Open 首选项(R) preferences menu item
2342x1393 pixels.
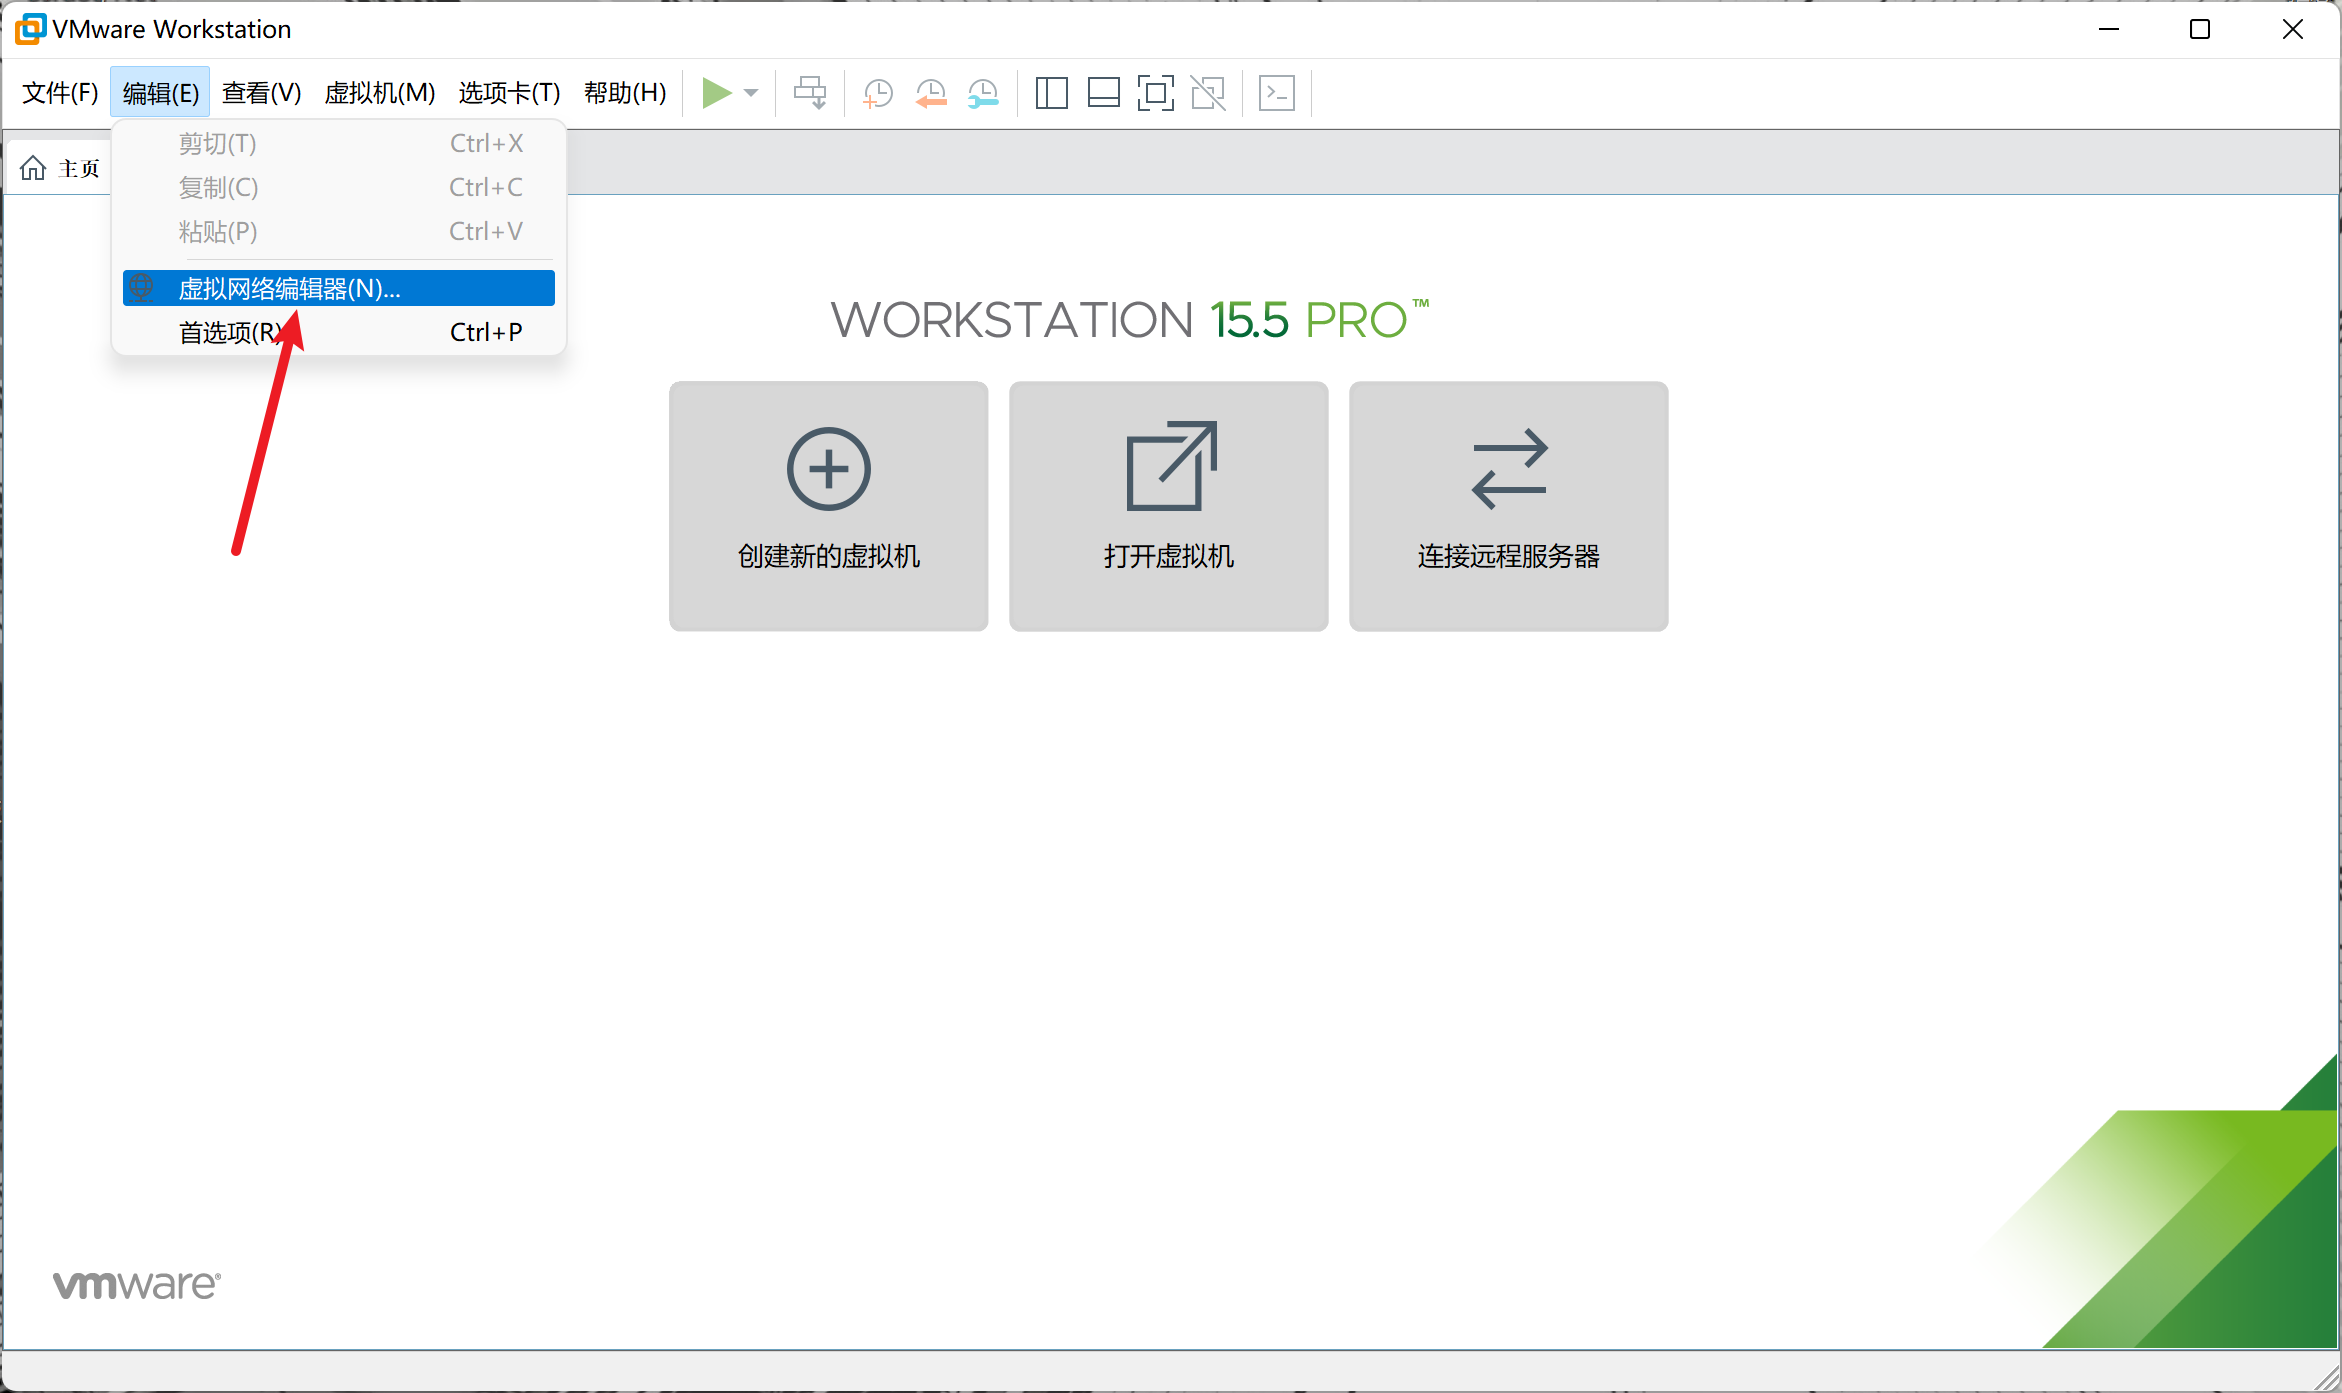tap(230, 332)
